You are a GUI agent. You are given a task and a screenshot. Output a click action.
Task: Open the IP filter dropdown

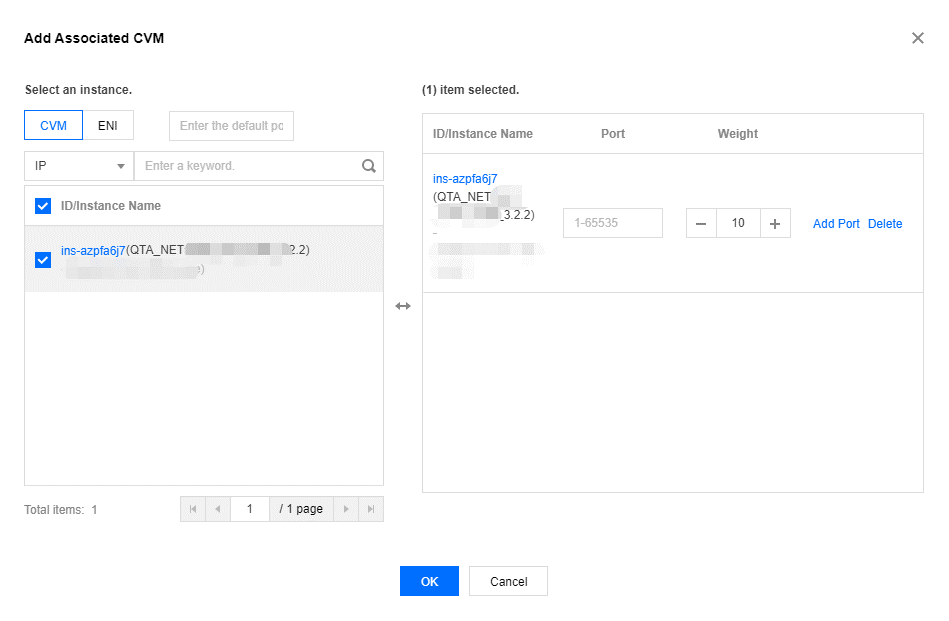click(x=79, y=166)
